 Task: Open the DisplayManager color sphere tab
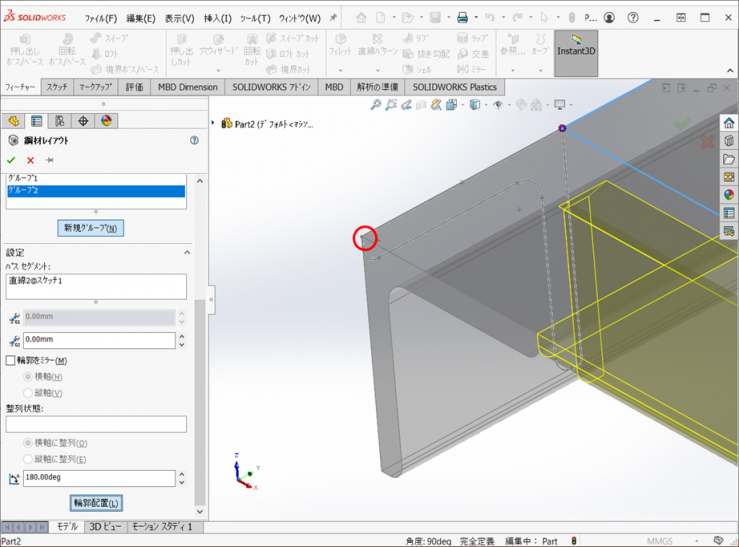[106, 121]
